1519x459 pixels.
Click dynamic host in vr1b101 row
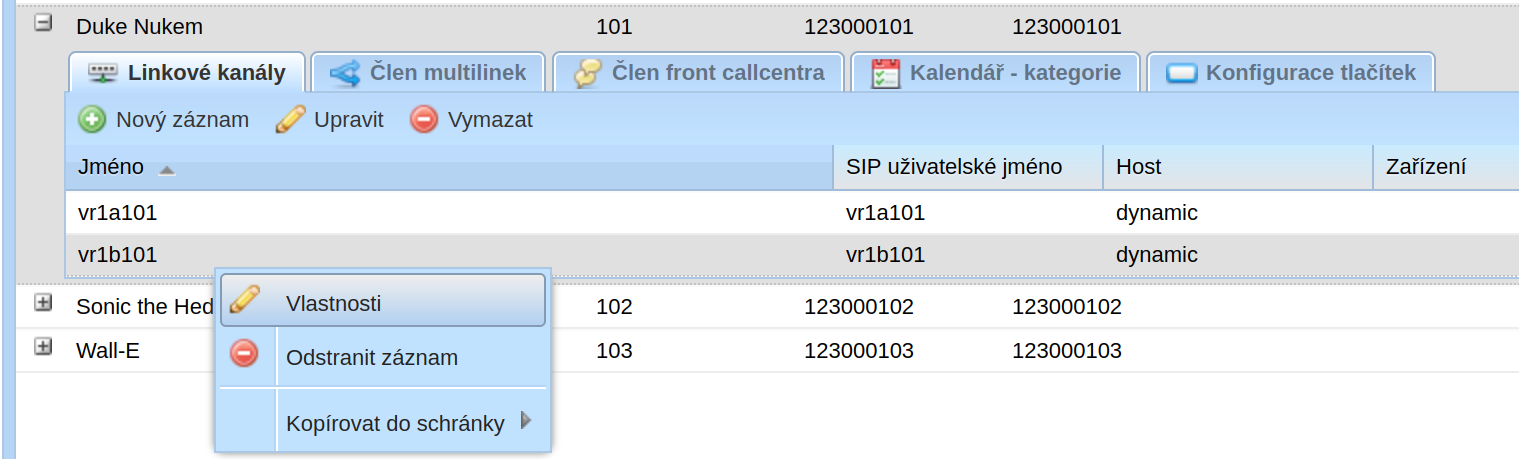[x=1157, y=255]
